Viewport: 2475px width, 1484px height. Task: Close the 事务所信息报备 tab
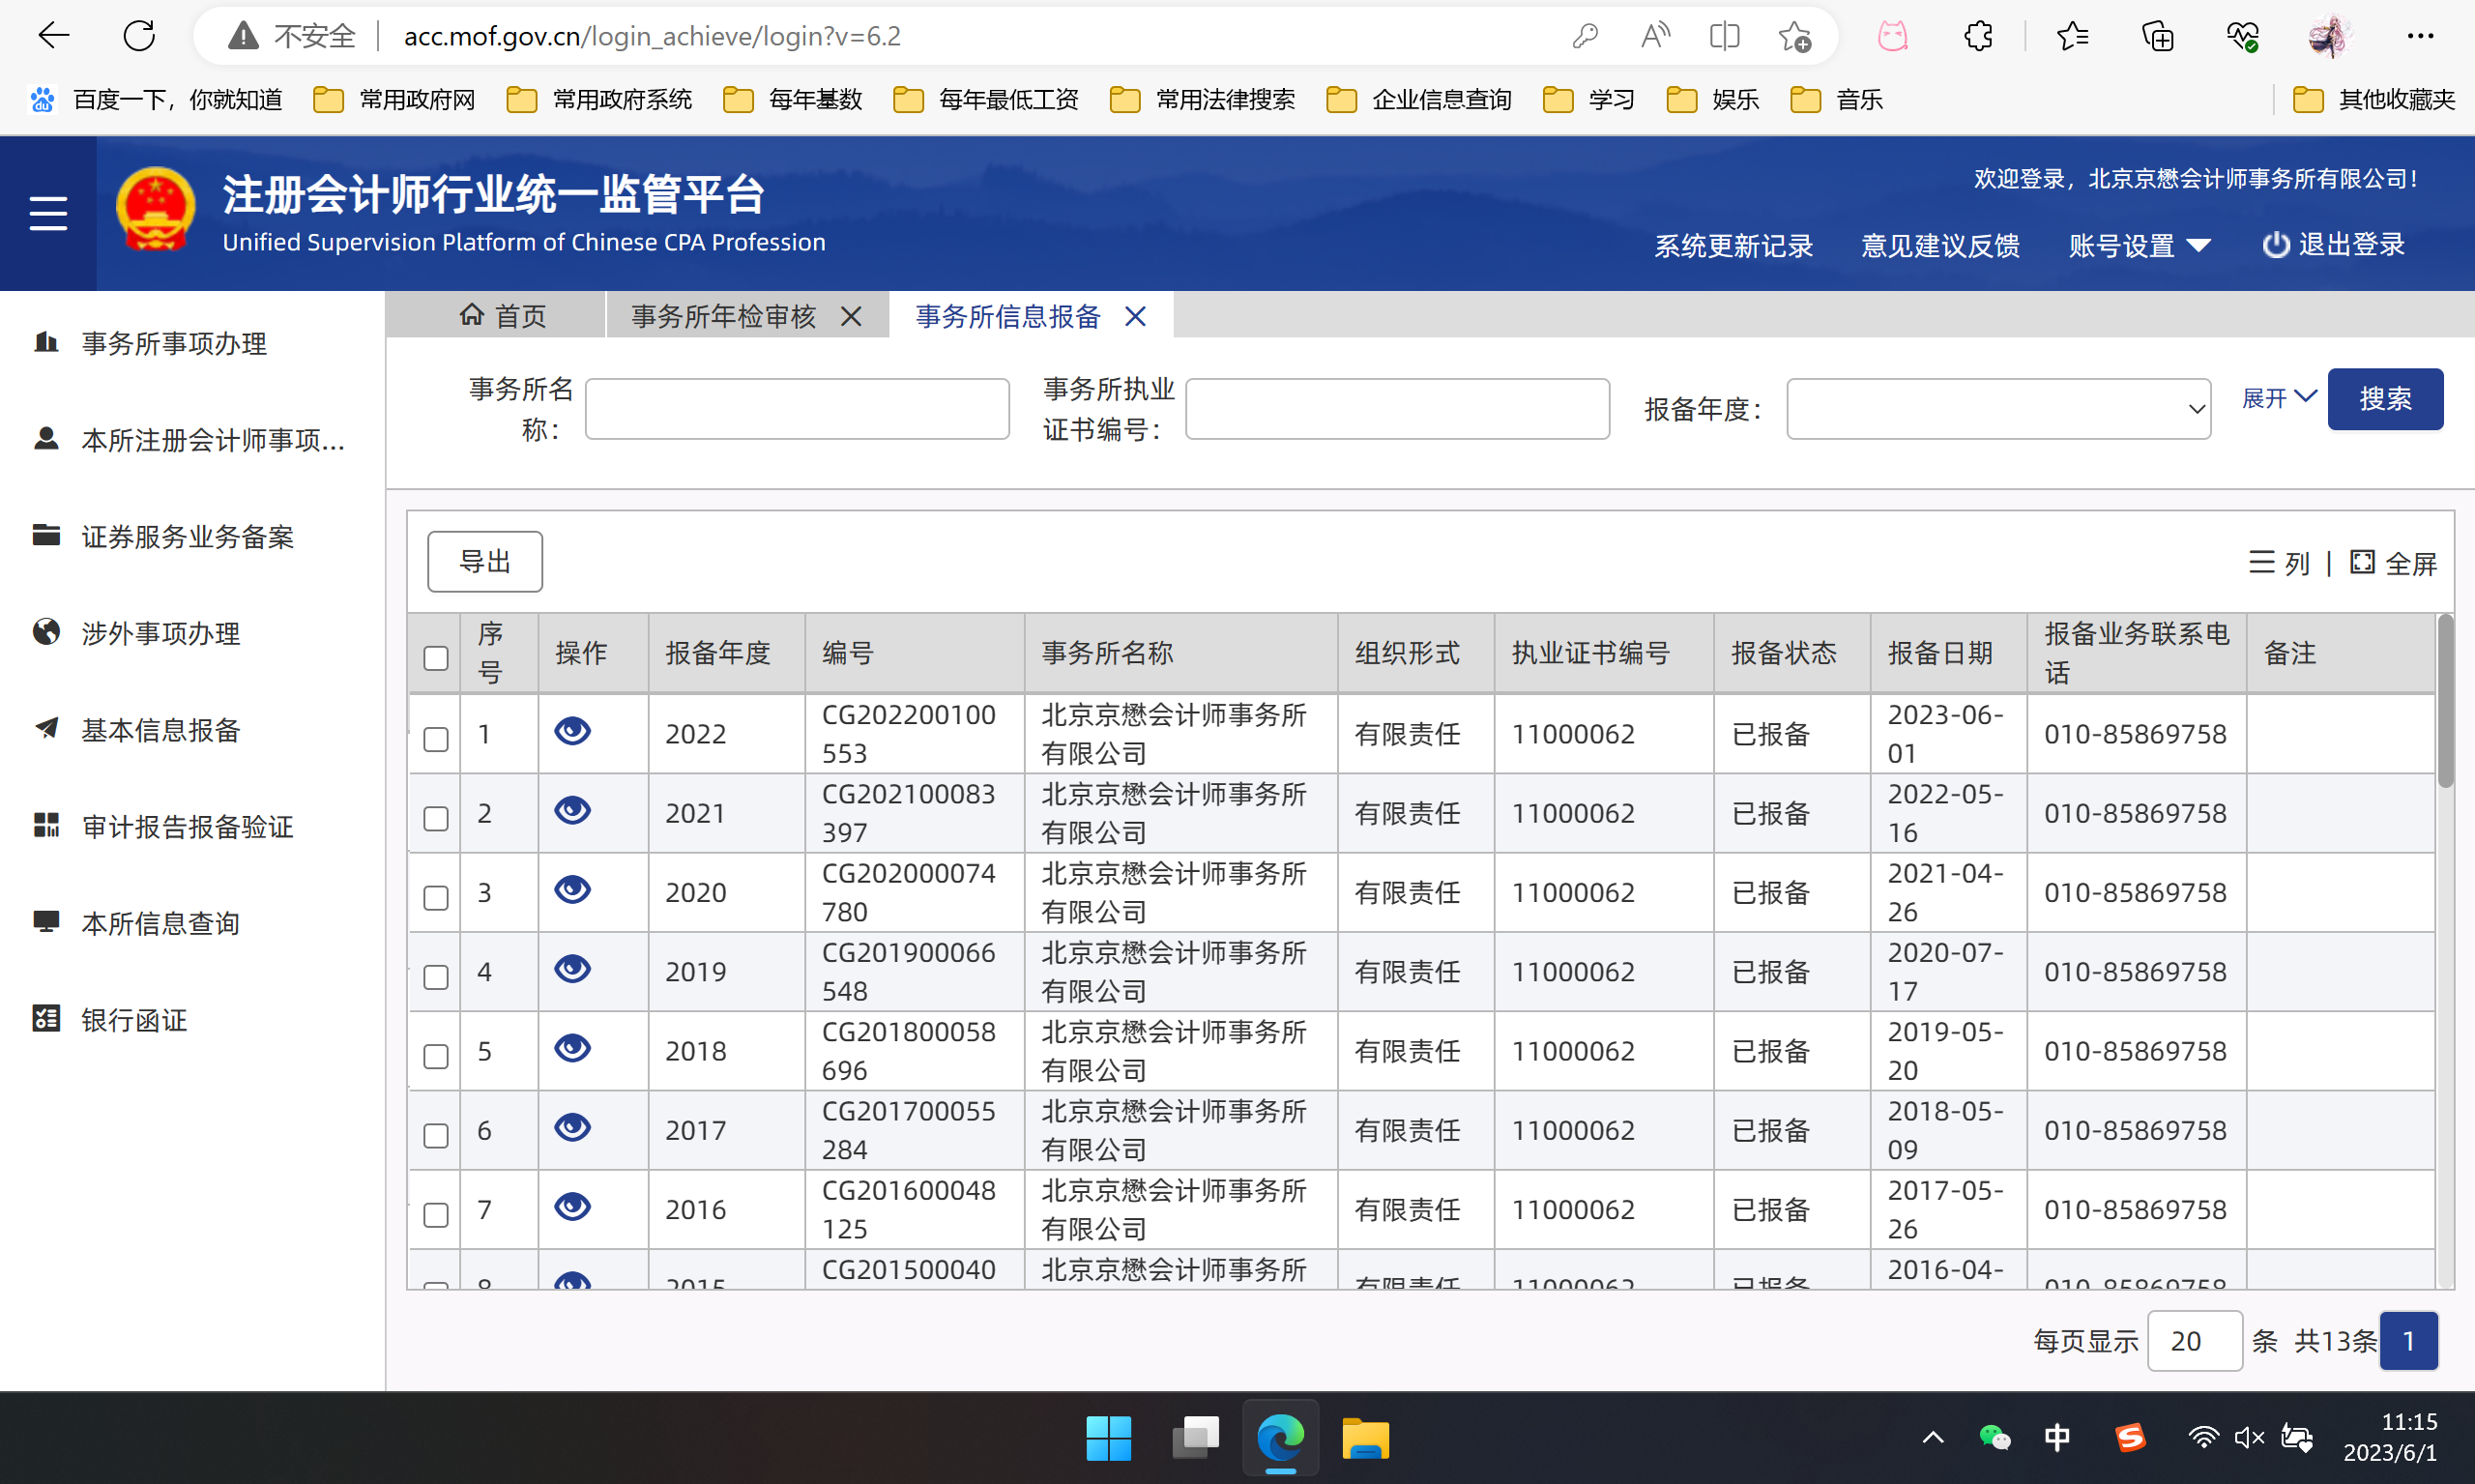point(1135,317)
